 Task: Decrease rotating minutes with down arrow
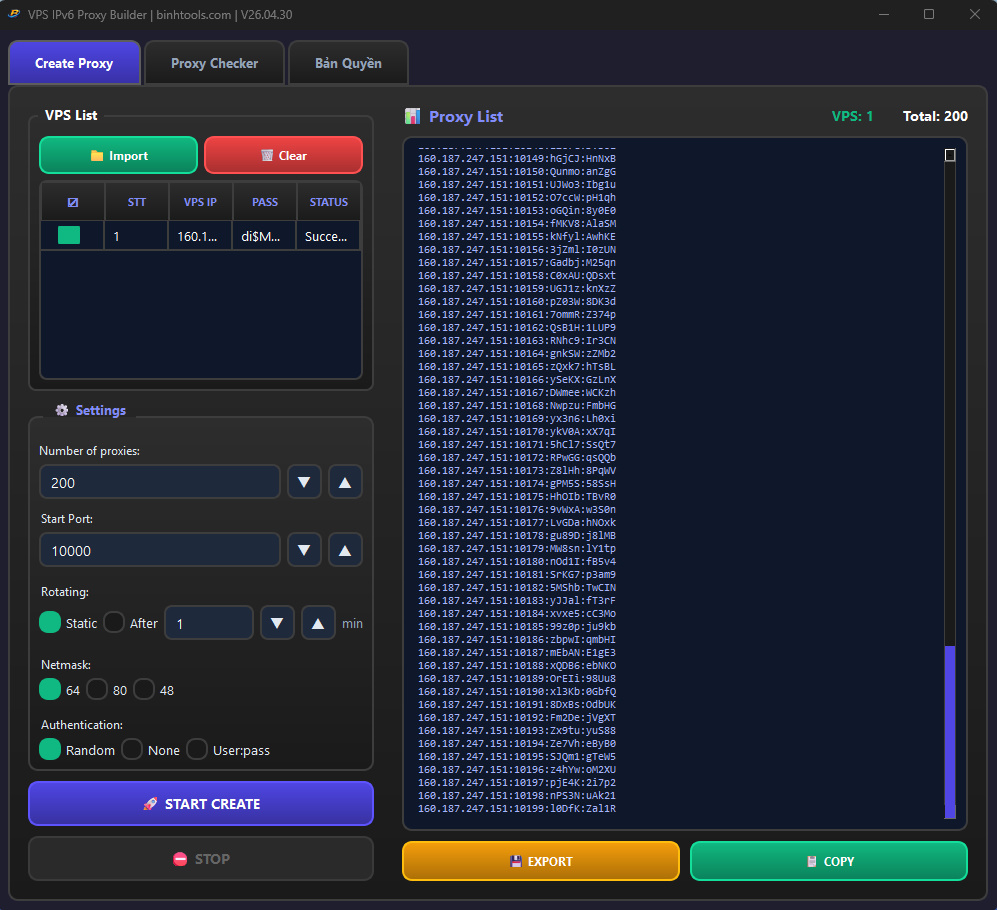coord(277,623)
